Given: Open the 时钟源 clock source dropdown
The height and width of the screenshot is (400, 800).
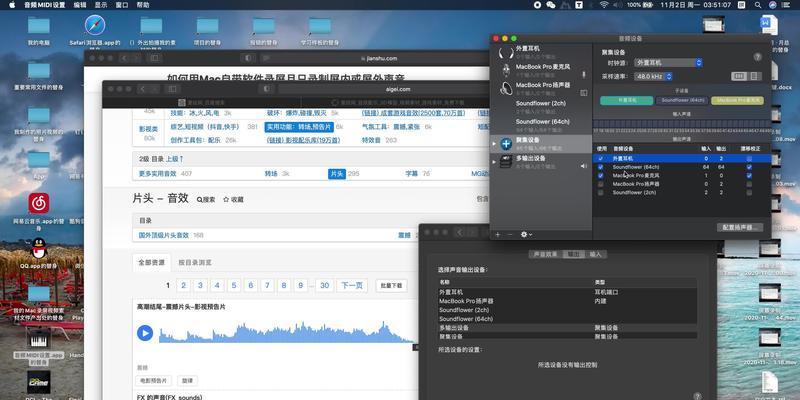Looking at the screenshot, I should (668, 63).
